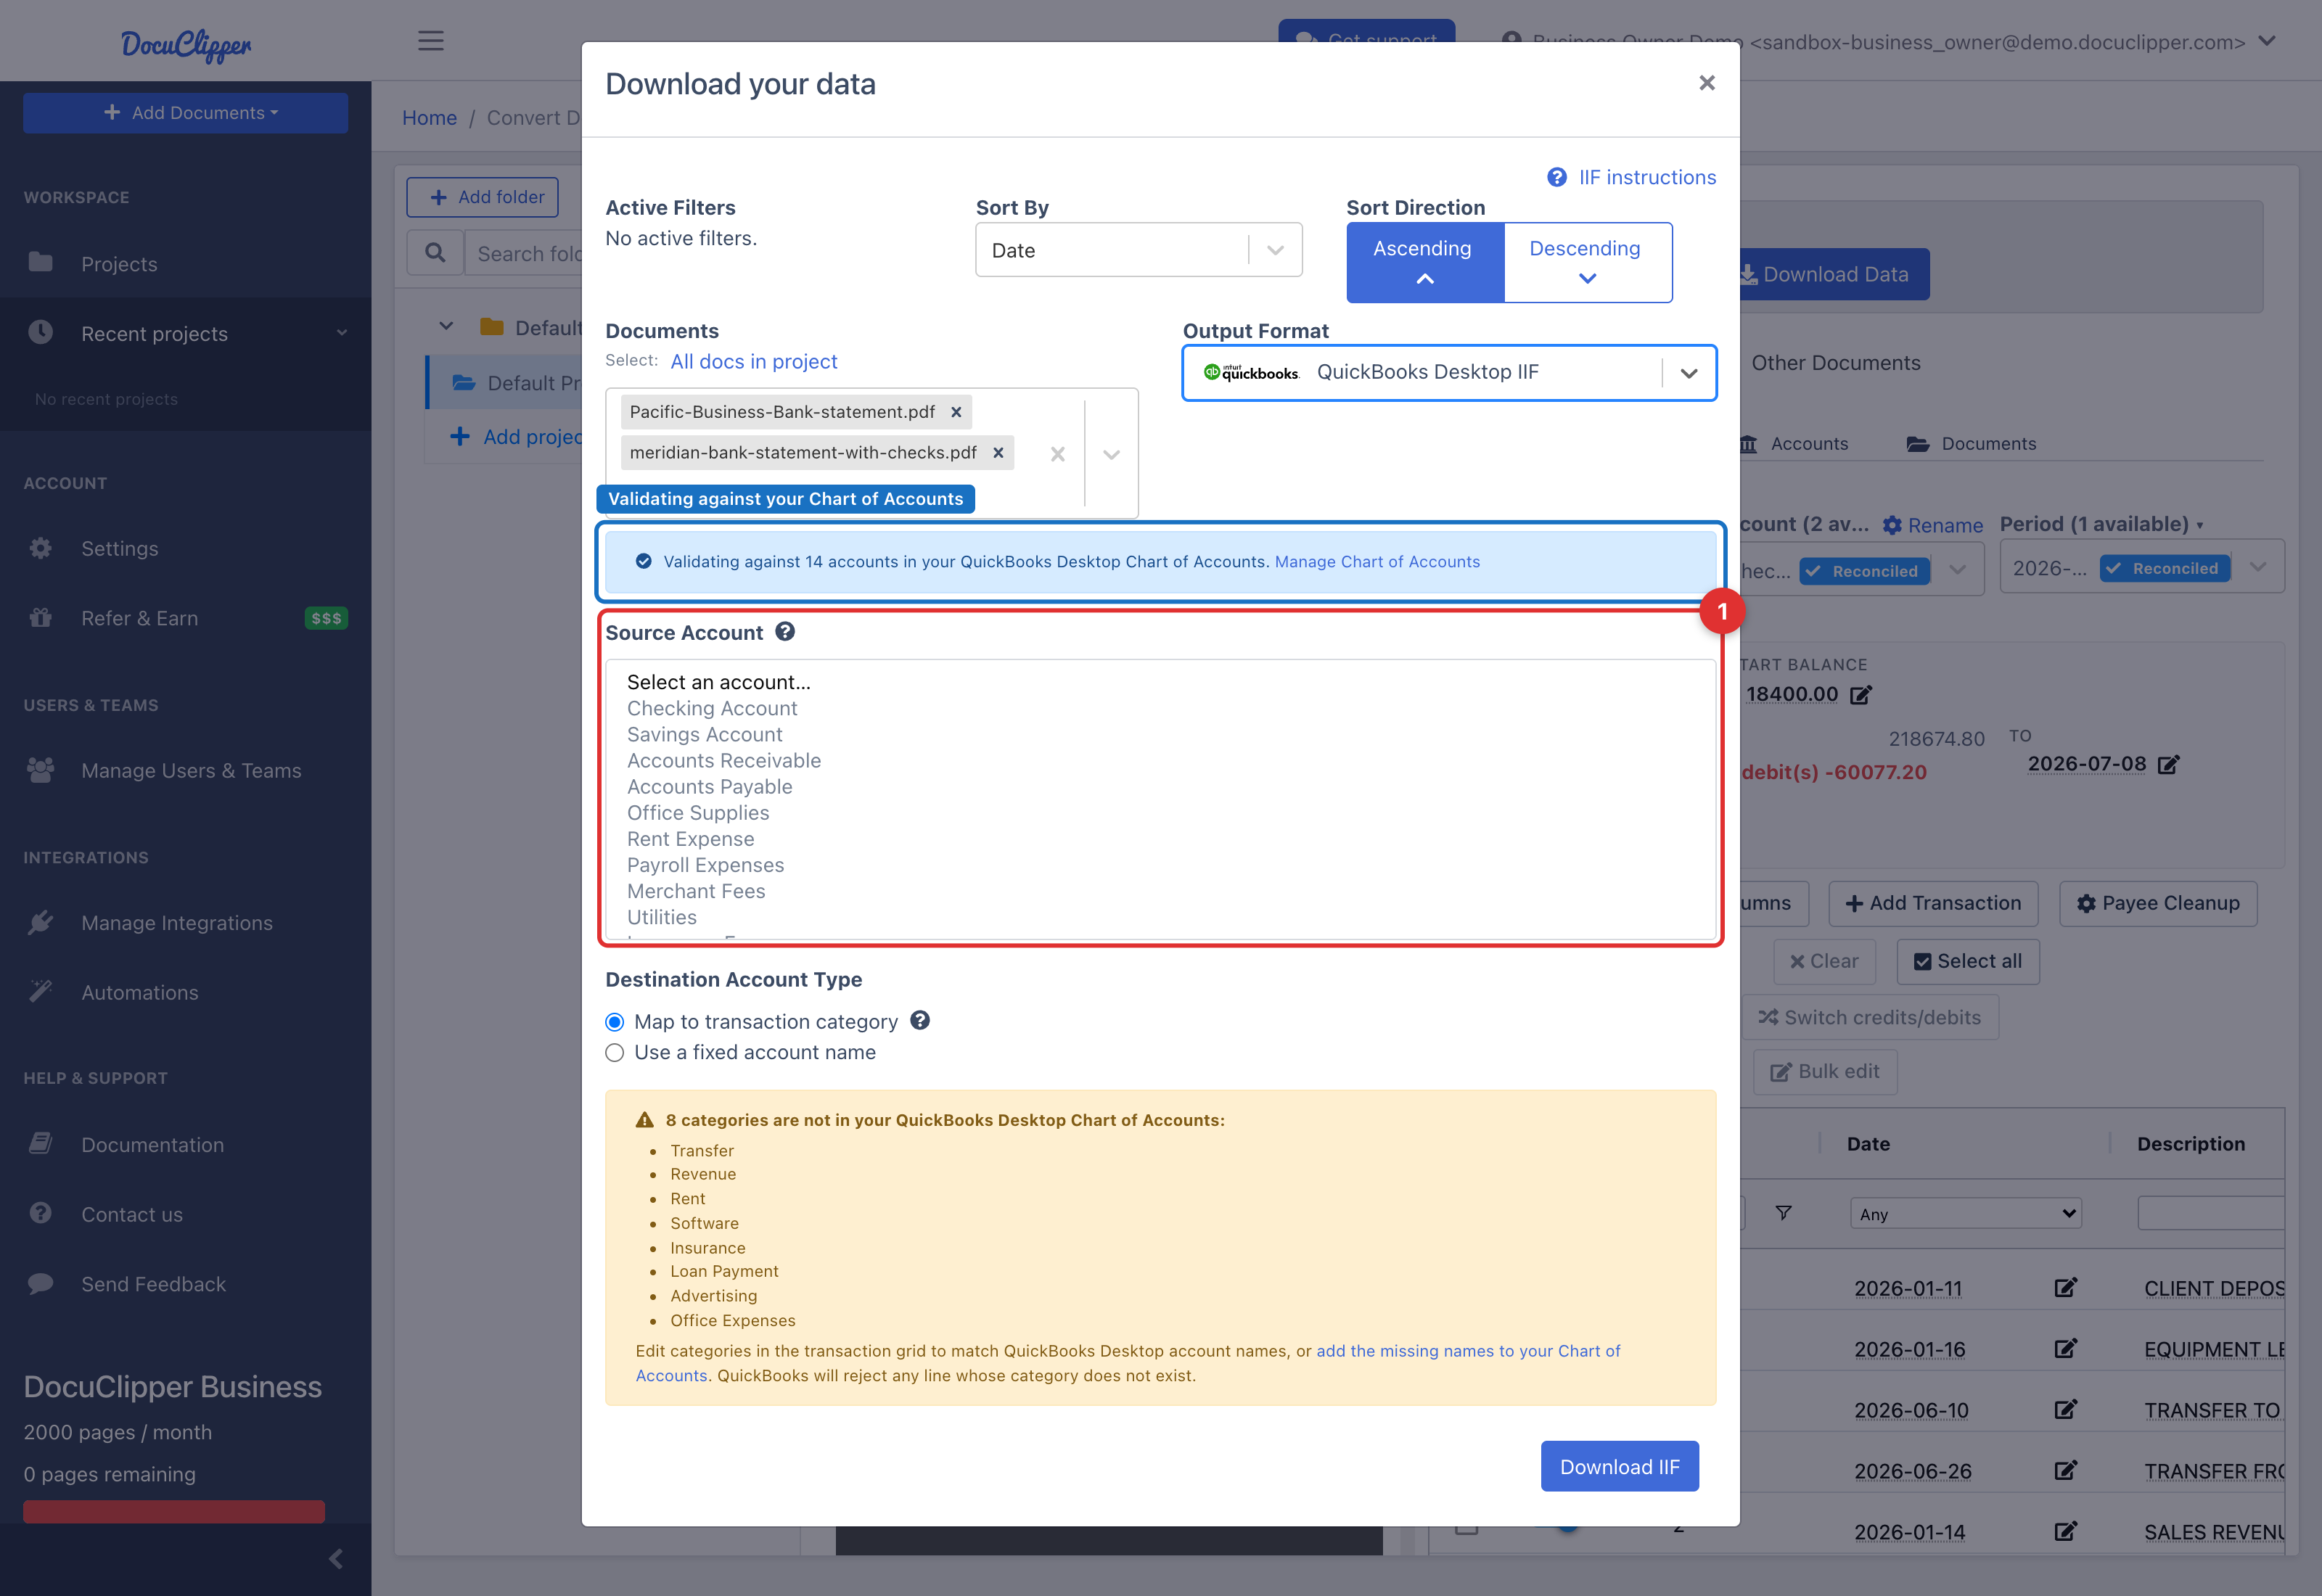This screenshot has width=2322, height=1596.
Task: Click Payee Cleanup button
Action: [2158, 903]
